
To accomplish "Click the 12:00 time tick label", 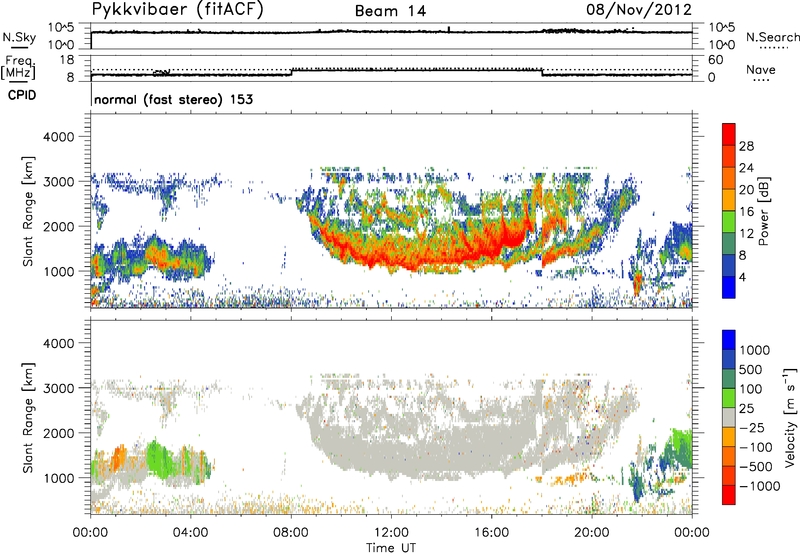I will pos(391,533).
